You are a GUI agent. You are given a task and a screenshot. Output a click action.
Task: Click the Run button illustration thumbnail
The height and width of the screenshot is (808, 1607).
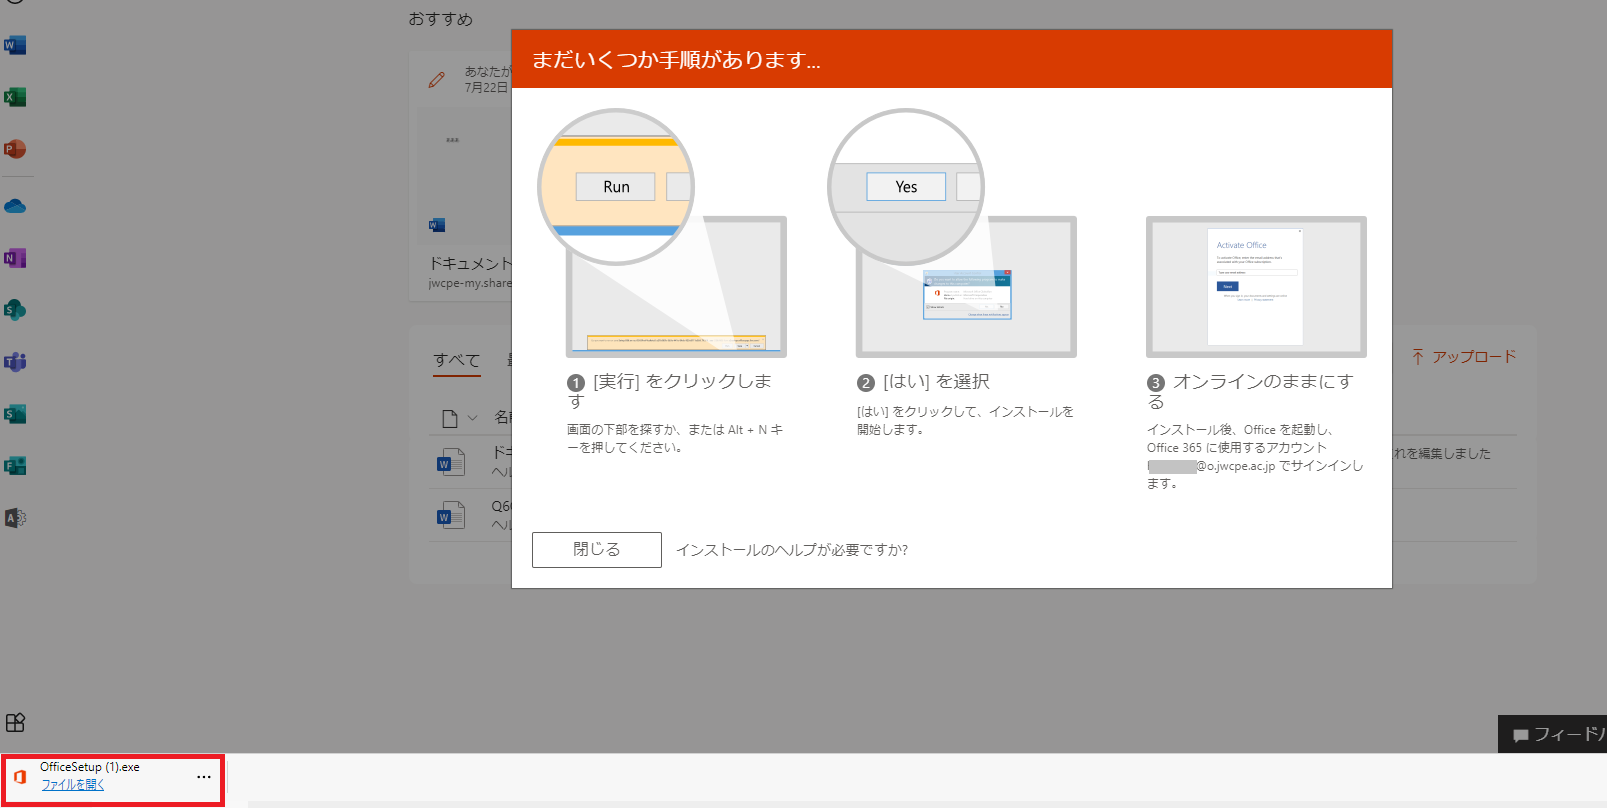pyautogui.click(x=616, y=187)
